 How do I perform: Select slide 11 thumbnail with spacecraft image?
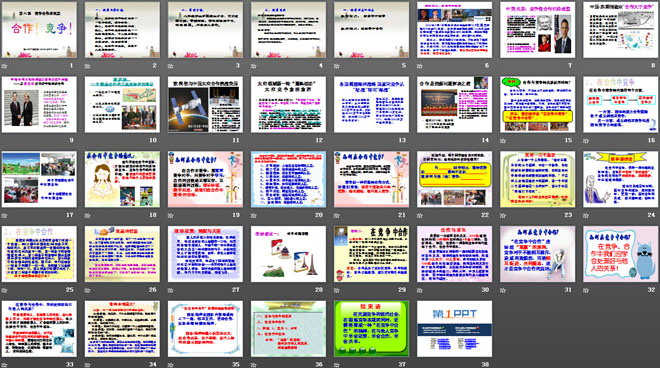(x=205, y=104)
